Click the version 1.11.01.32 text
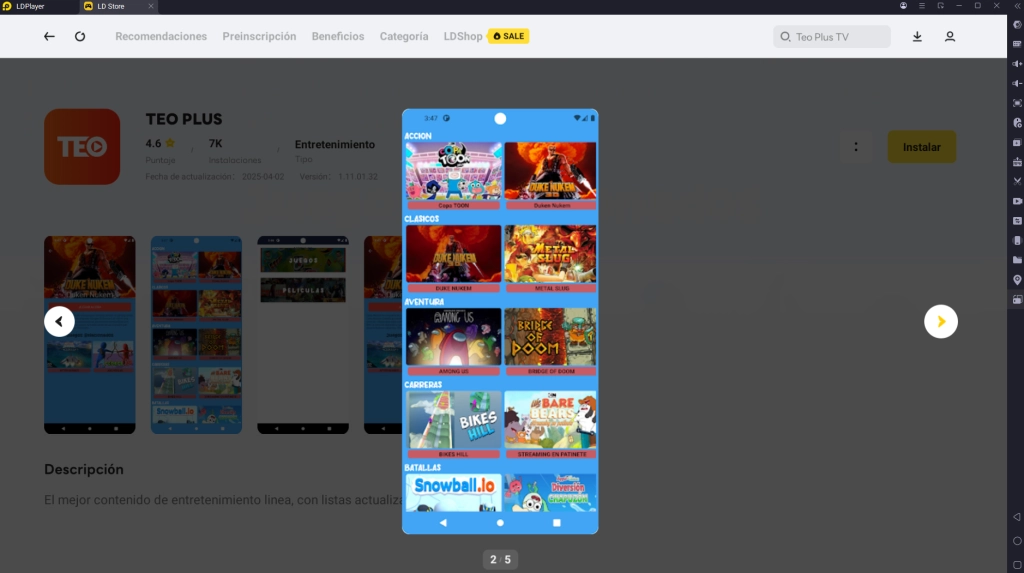 [x=357, y=176]
